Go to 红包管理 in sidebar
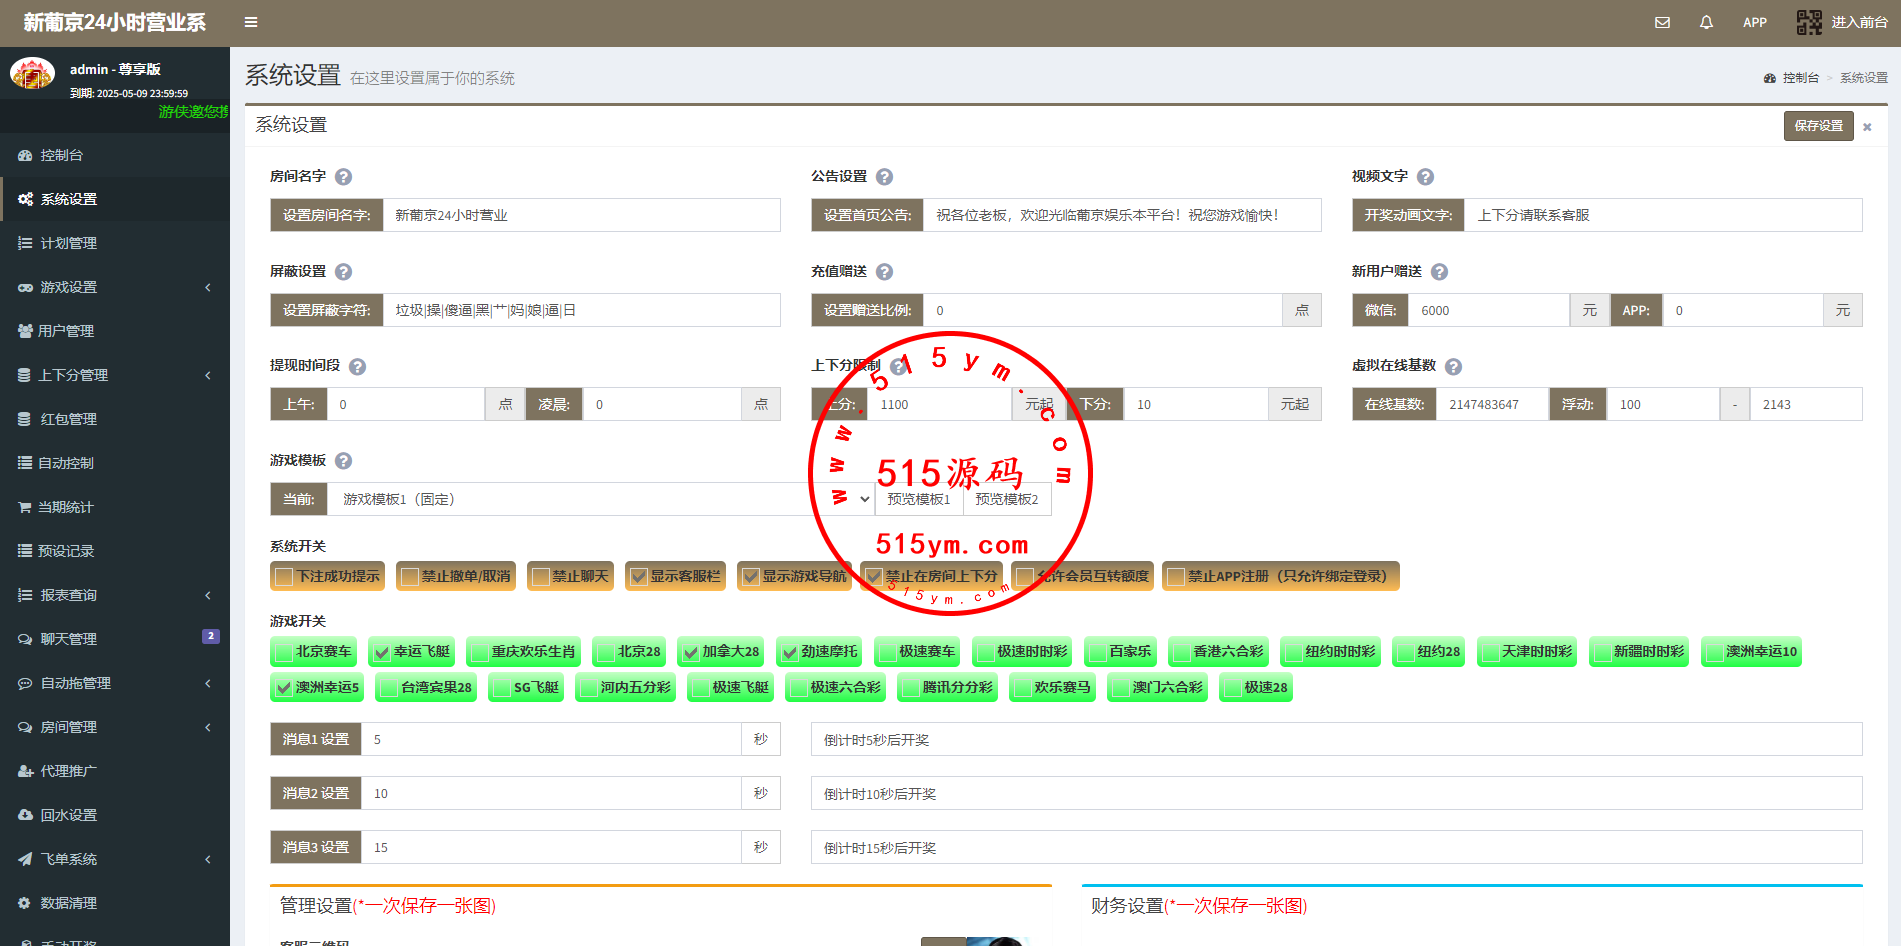 pos(68,419)
